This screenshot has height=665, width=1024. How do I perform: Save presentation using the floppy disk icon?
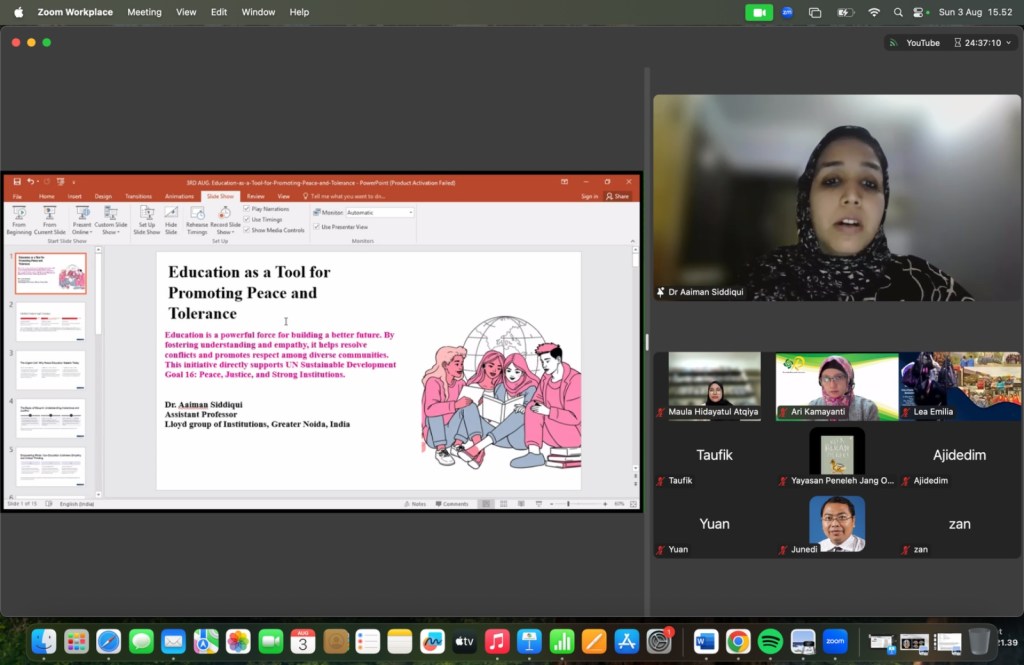[x=17, y=182]
